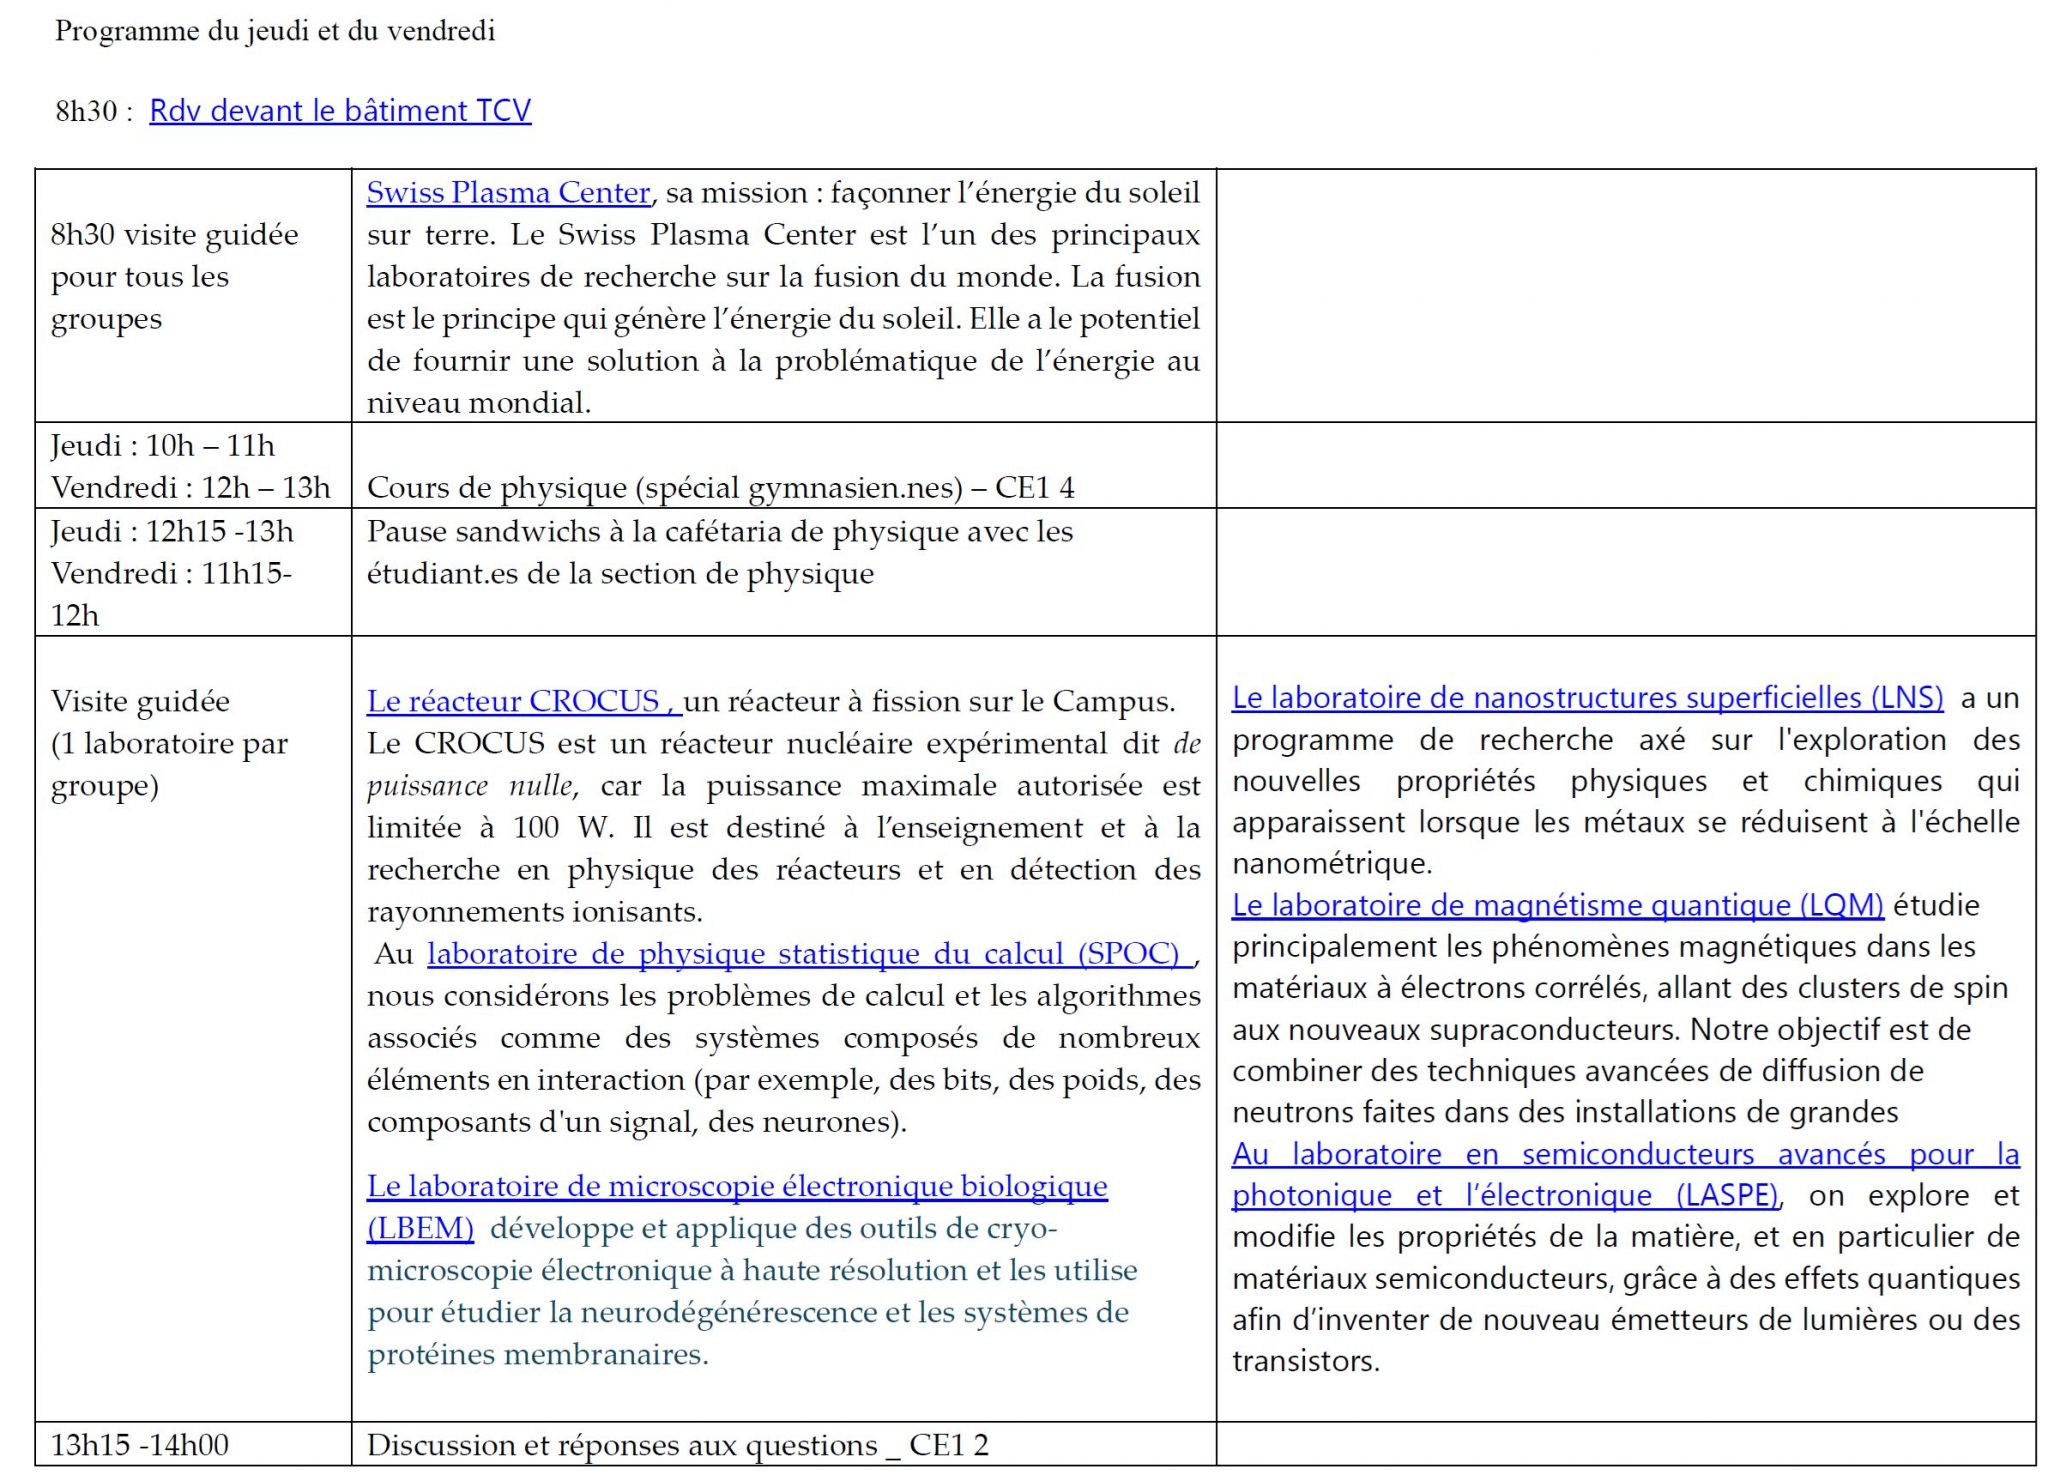Visit the nanostructures superficielles (LNS) link

(1587, 697)
